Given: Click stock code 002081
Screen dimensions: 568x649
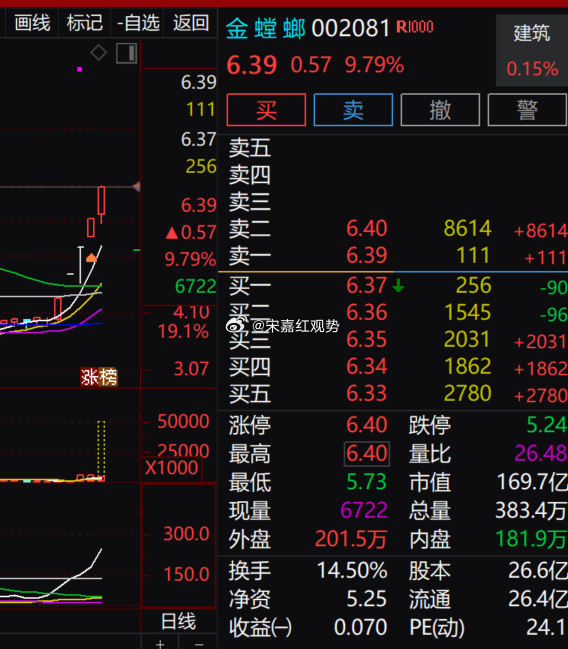Looking at the screenshot, I should (350, 28).
